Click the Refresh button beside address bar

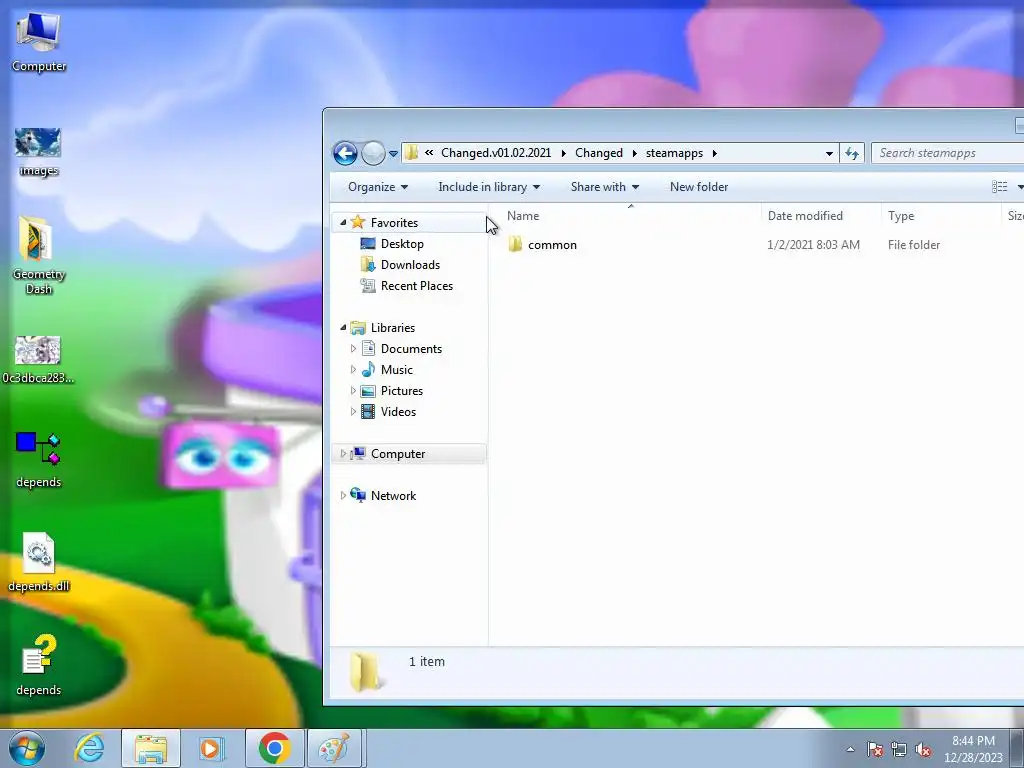click(852, 153)
